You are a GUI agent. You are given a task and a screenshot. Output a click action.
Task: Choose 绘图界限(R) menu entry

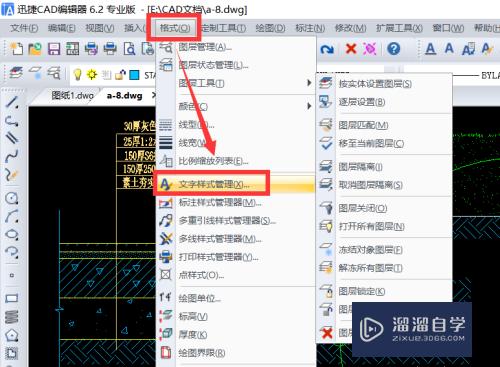pos(235,353)
